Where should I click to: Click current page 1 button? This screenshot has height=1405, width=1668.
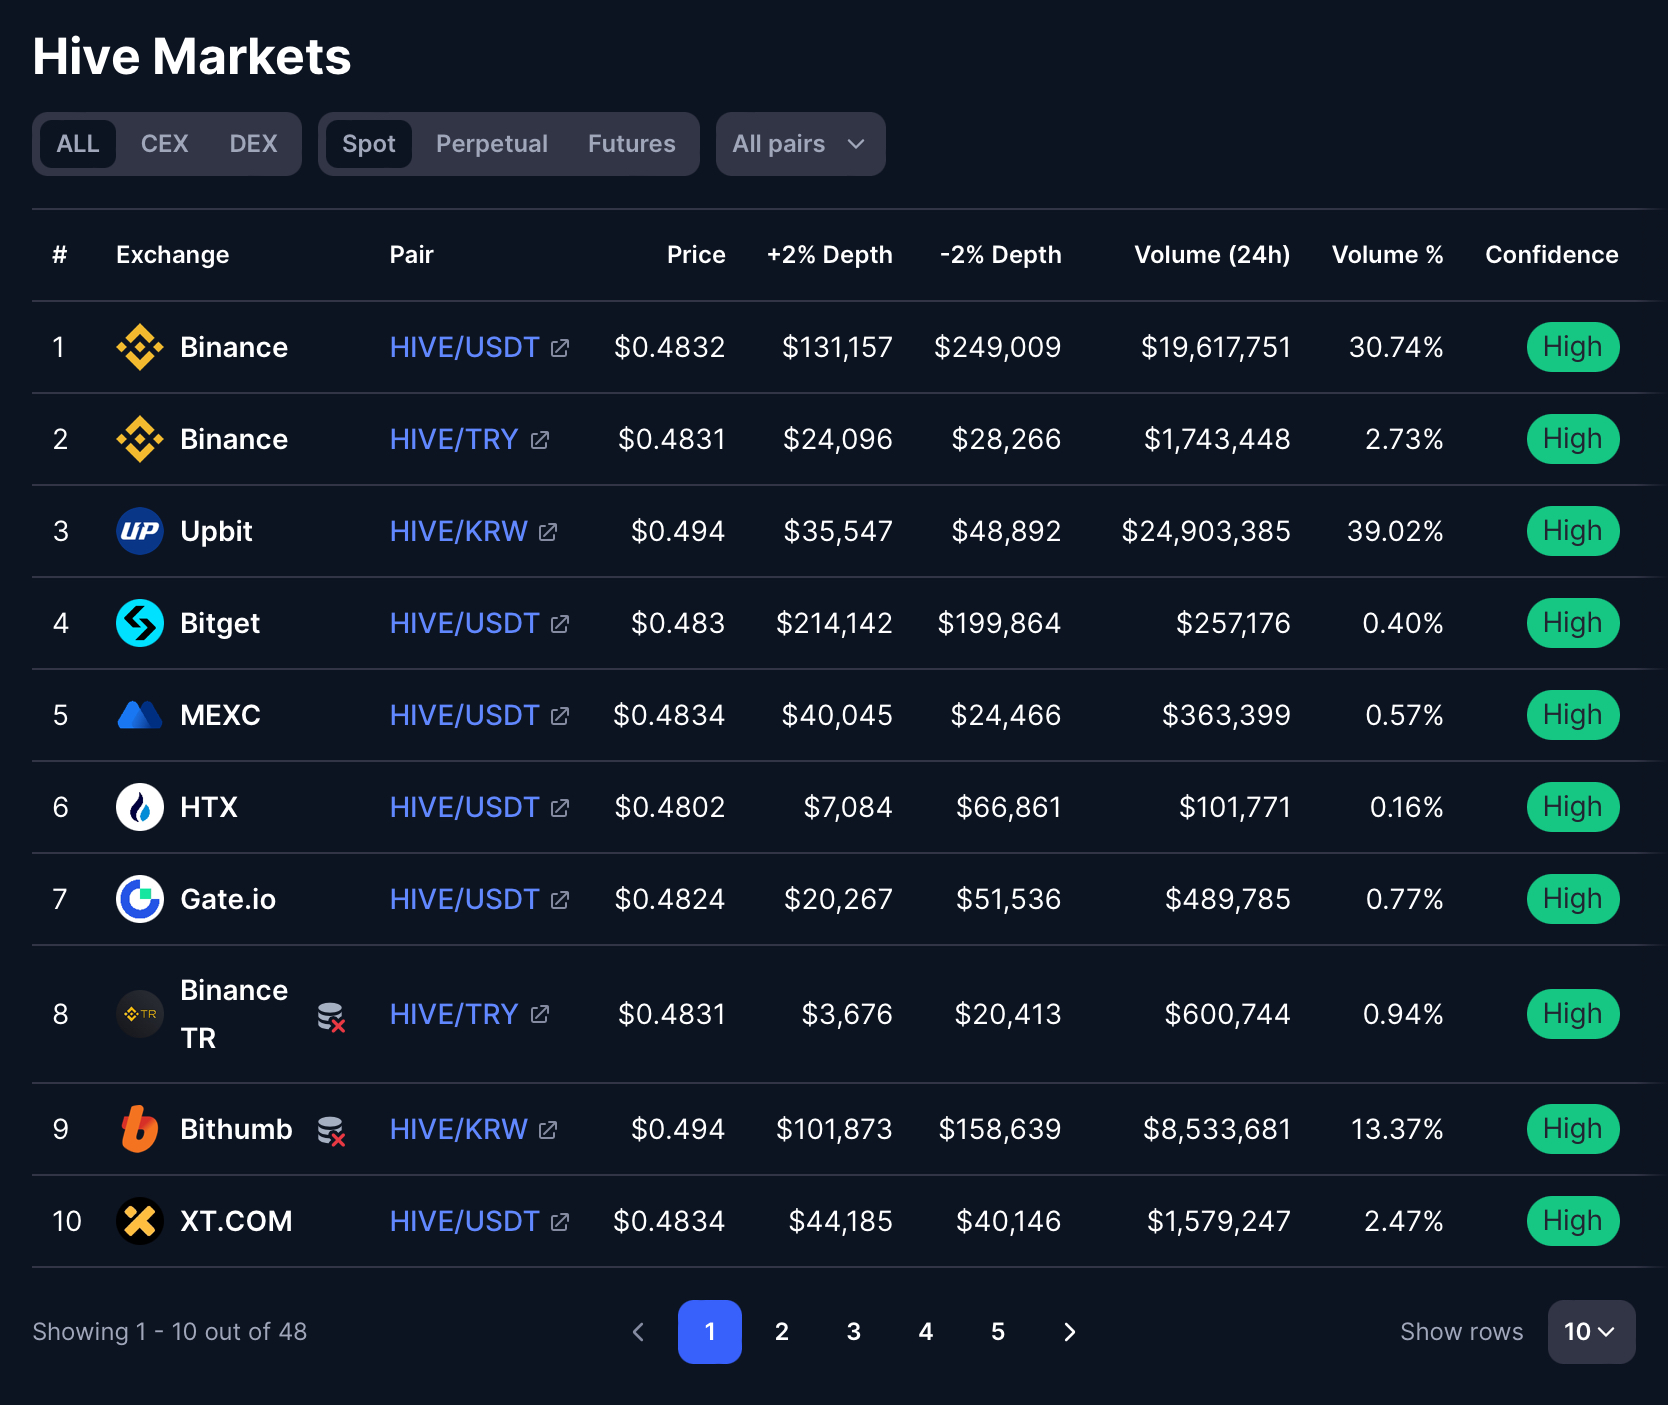point(710,1332)
